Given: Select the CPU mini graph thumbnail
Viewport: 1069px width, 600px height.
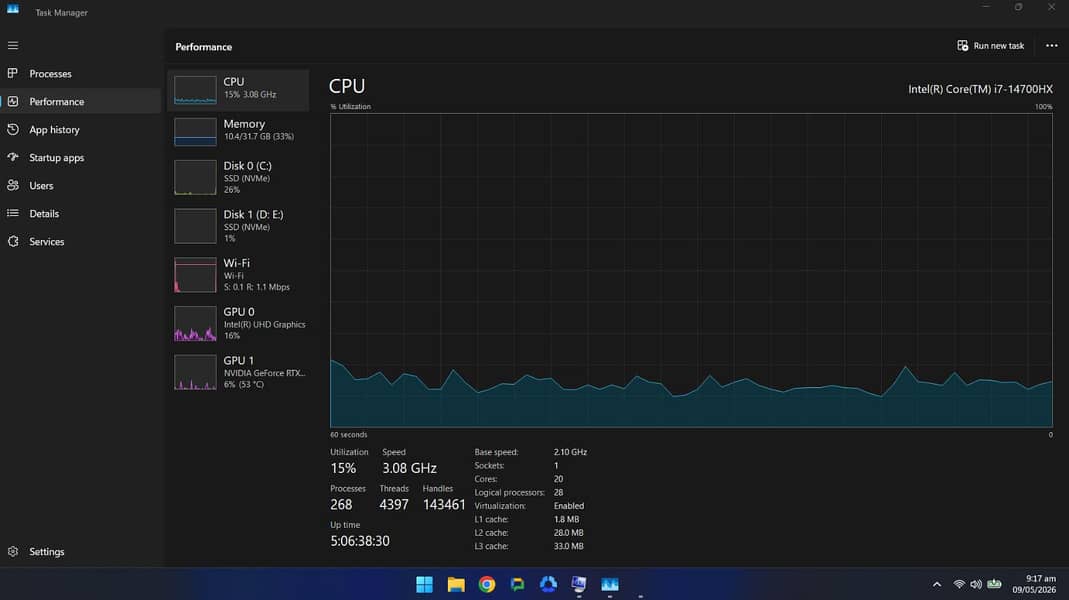Looking at the screenshot, I should coord(195,90).
